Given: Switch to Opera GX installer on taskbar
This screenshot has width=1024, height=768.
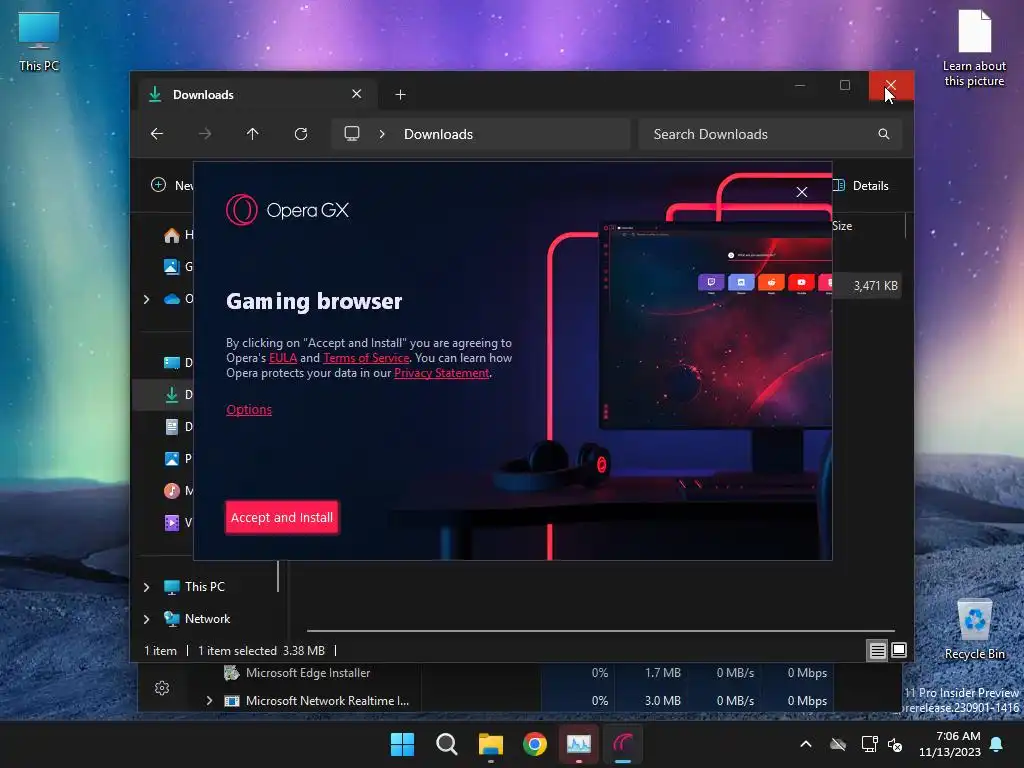Looking at the screenshot, I should pos(623,744).
